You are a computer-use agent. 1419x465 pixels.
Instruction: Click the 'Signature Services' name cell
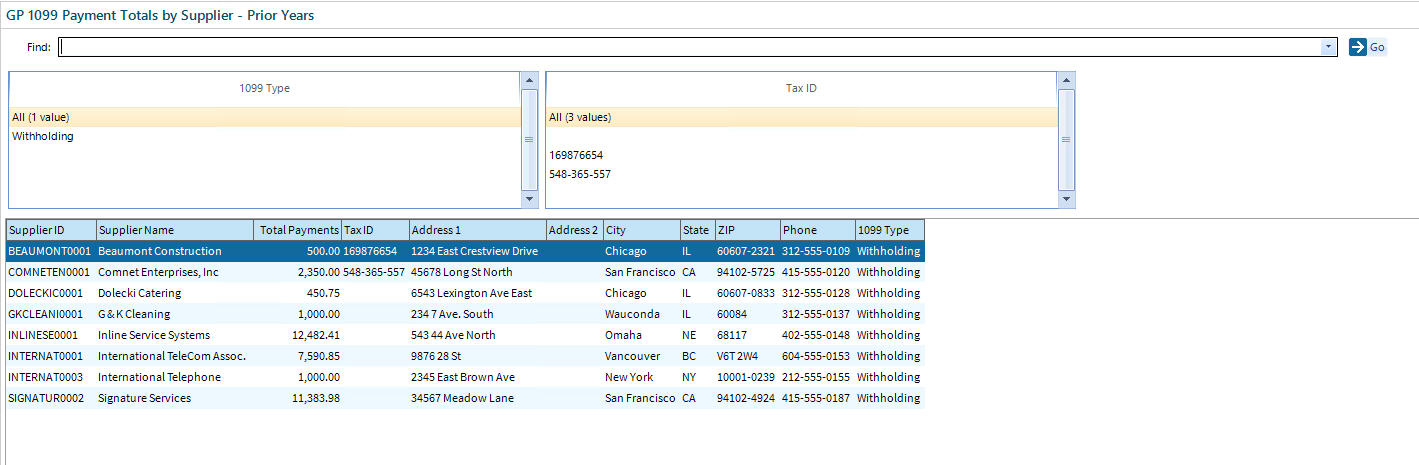click(x=175, y=398)
